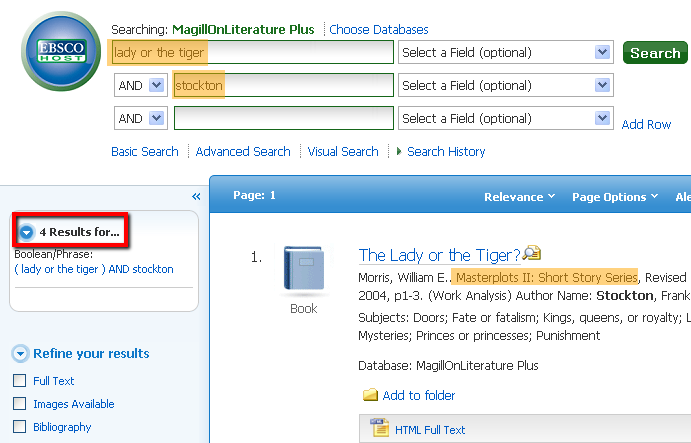Click the Page: 1 indicator
Screen dimensions: 691x443
(254, 195)
